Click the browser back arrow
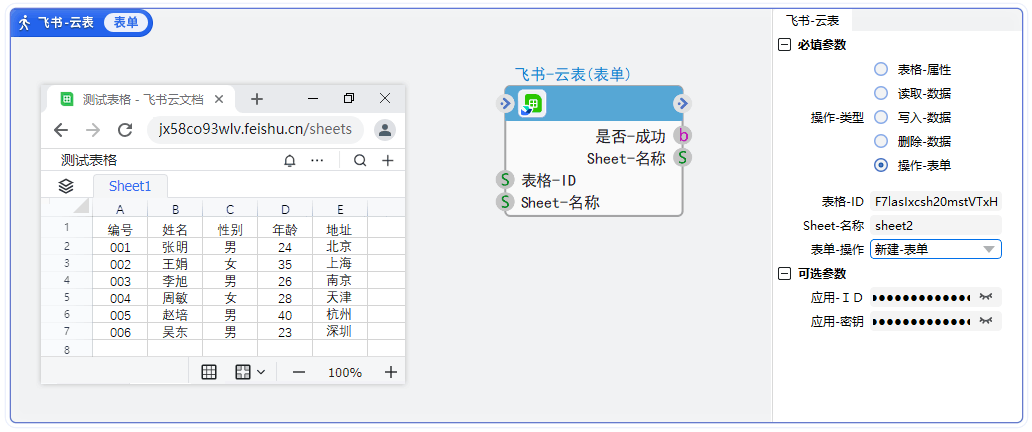 [61, 130]
